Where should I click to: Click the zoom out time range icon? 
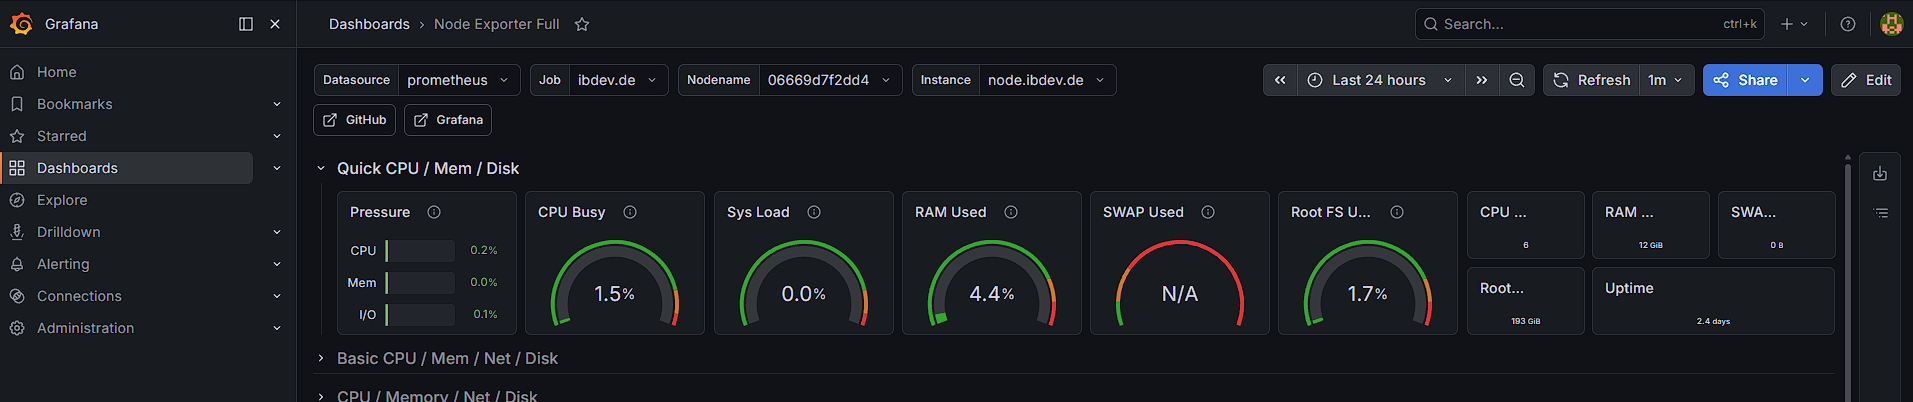click(x=1517, y=80)
